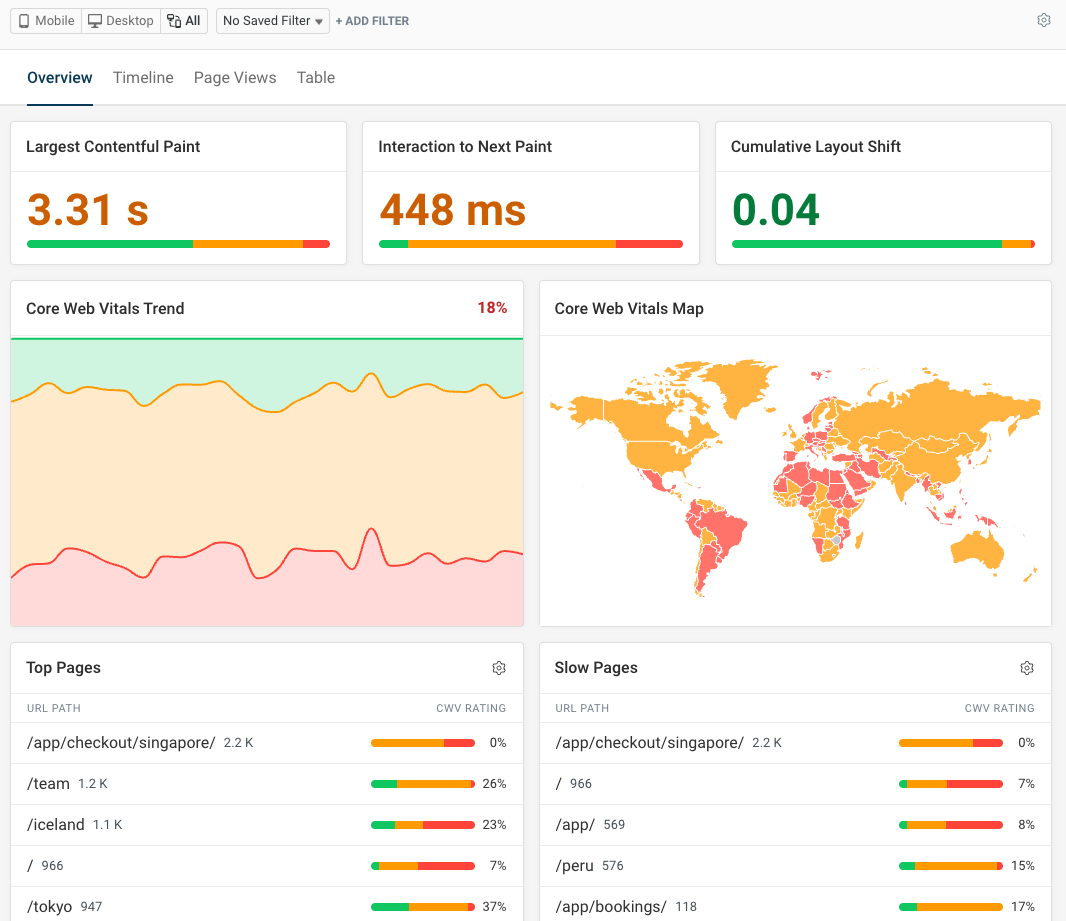1066x921 pixels.
Task: Click the monitor glyph beside Desktop label
Action: (93, 20)
